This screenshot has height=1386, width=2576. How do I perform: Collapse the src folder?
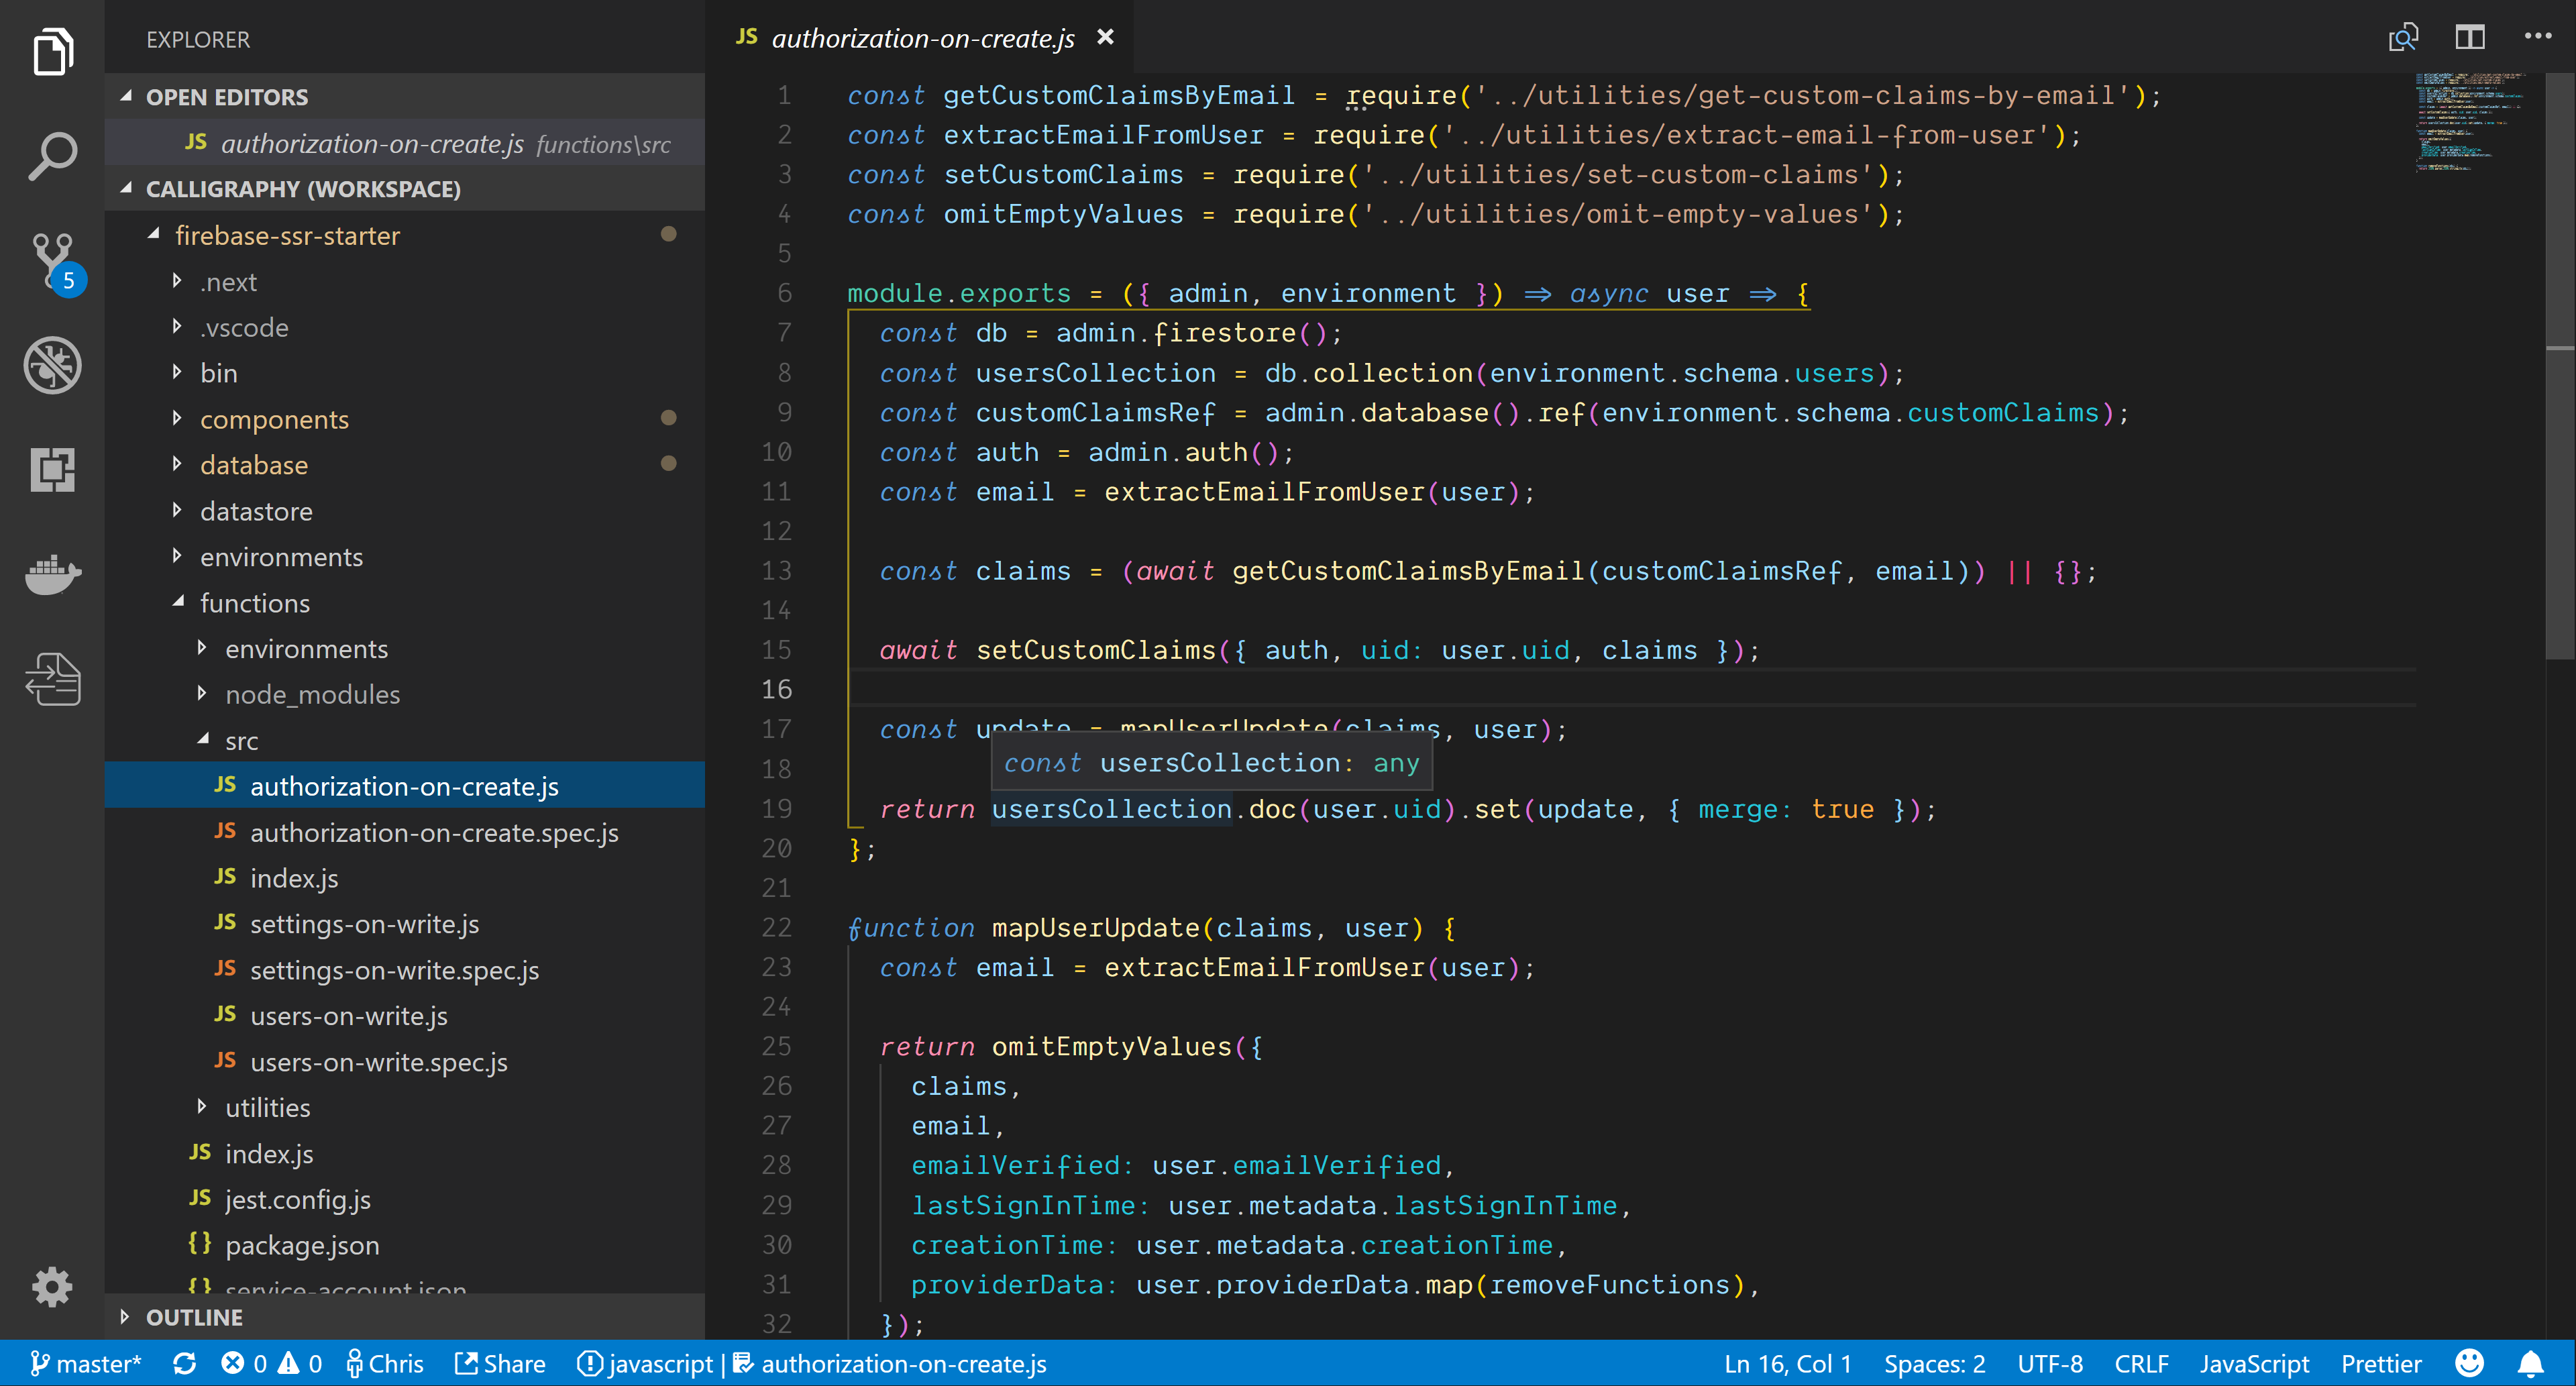click(x=404, y=740)
